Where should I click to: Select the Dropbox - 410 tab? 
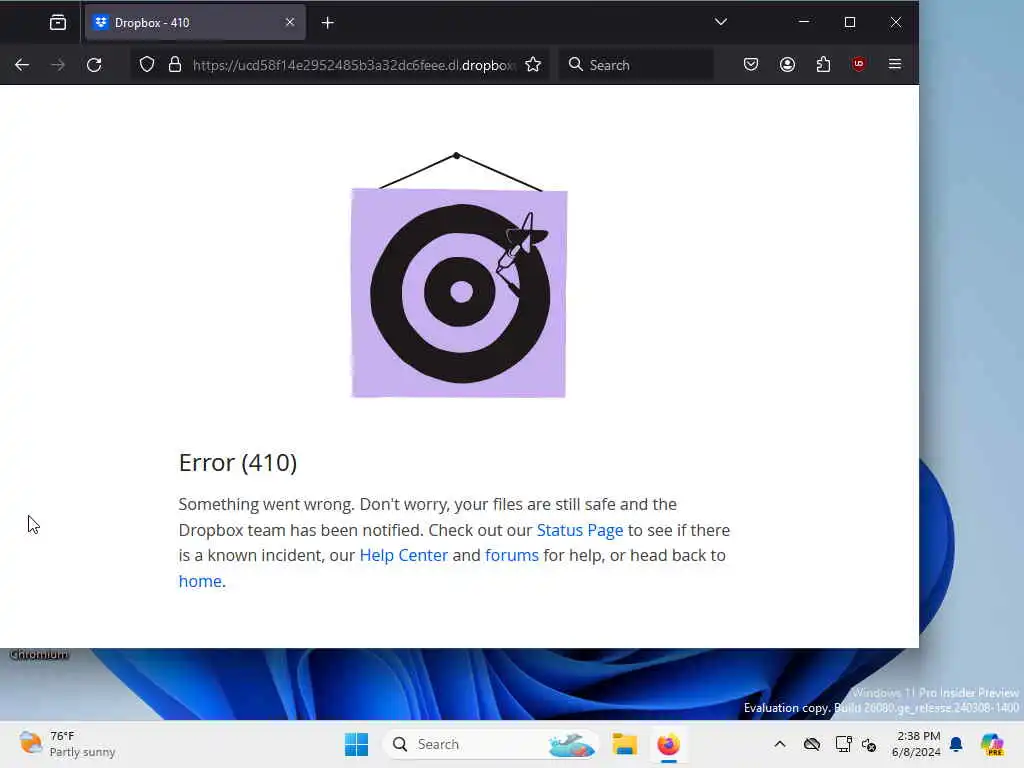point(195,23)
